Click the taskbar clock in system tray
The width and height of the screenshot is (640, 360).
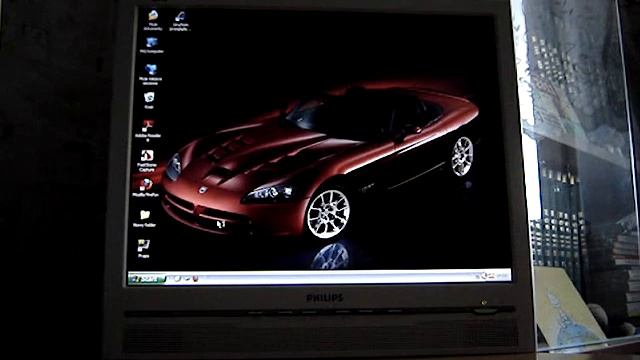pyautogui.click(x=502, y=276)
